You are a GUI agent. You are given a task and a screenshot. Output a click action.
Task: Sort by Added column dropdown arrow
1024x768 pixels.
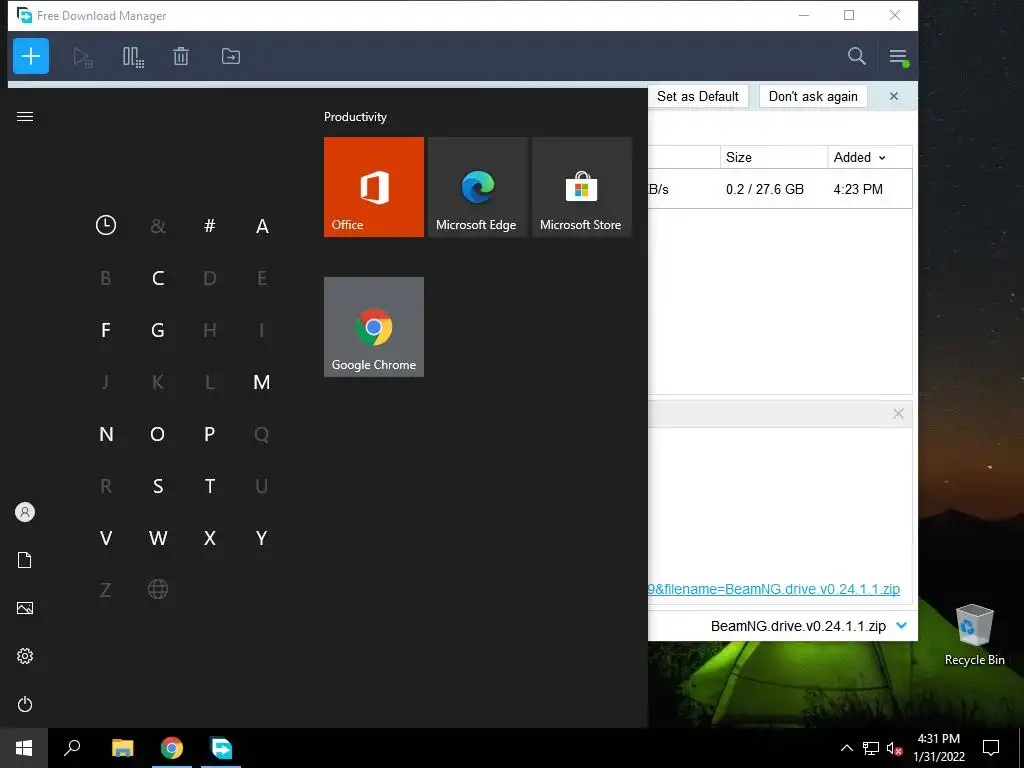[x=882, y=158]
